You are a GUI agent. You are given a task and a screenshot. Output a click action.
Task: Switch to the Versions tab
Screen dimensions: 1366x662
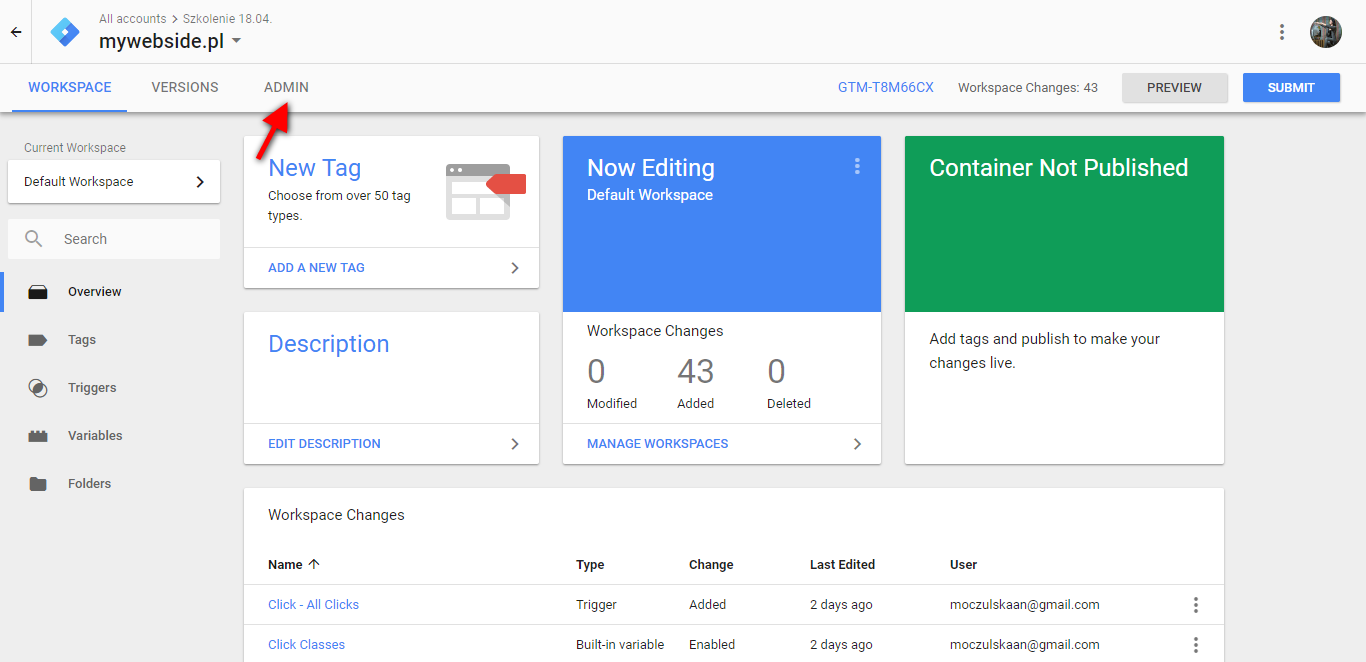(185, 88)
